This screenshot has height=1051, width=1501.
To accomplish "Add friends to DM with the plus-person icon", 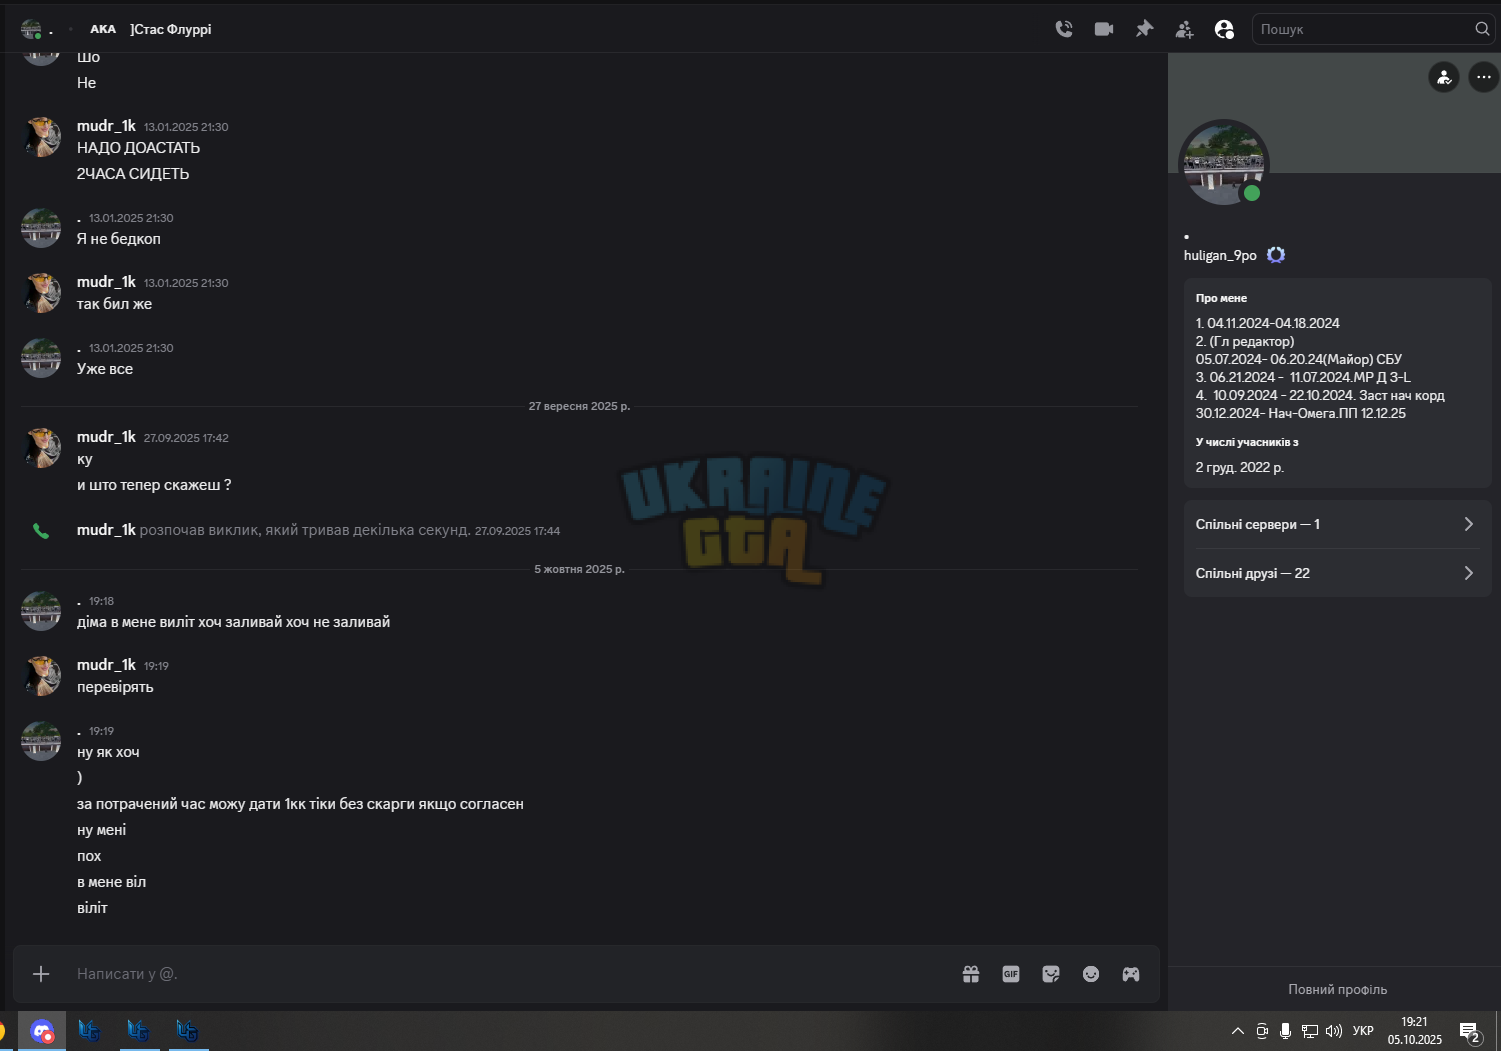I will click(1184, 29).
